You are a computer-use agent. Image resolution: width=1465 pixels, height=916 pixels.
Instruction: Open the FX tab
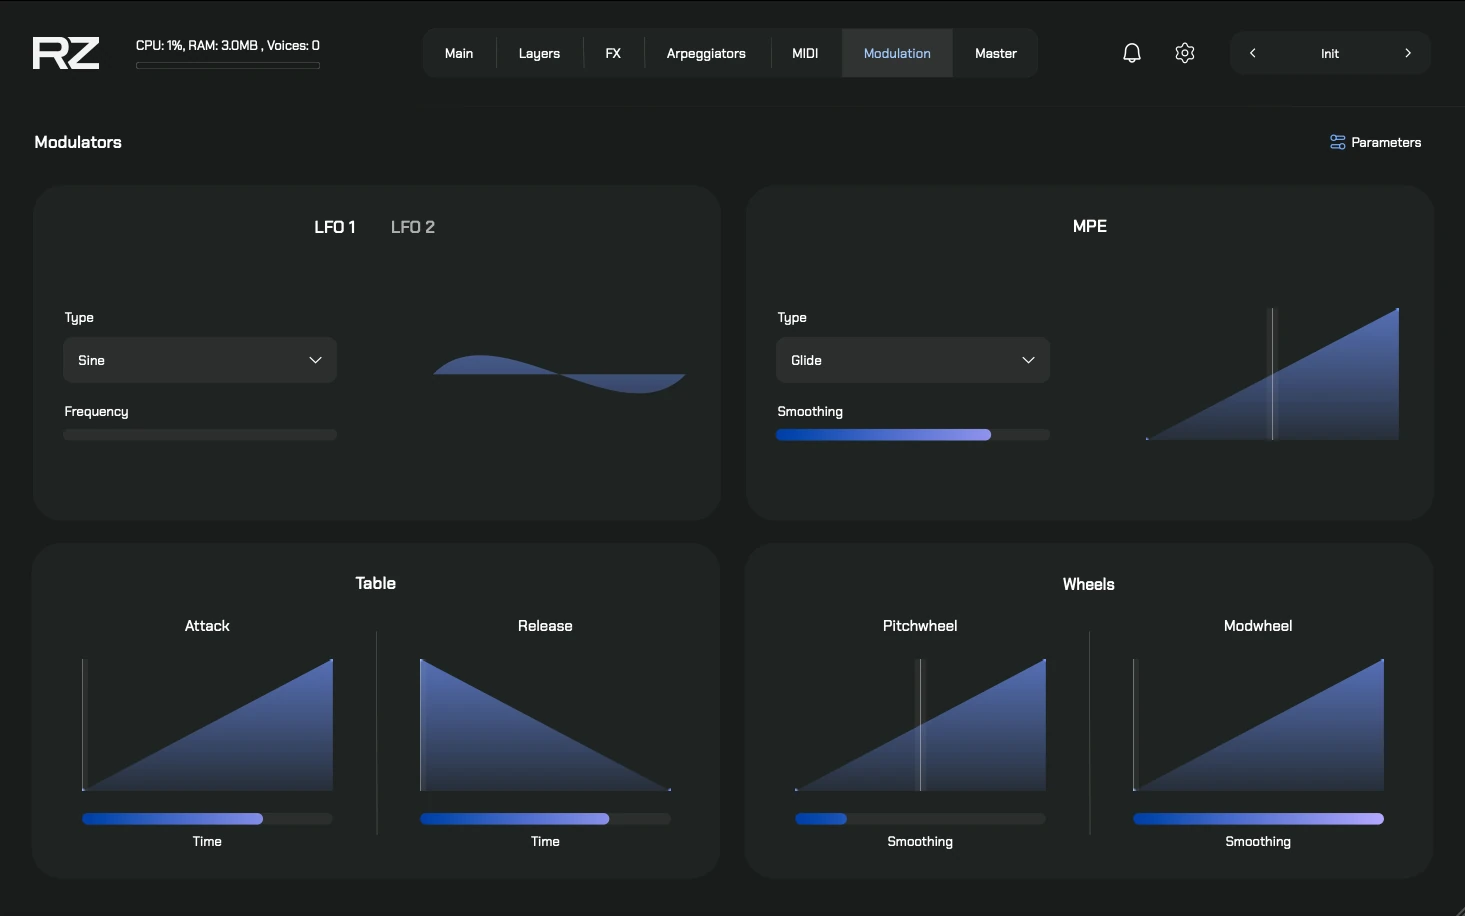click(x=613, y=54)
